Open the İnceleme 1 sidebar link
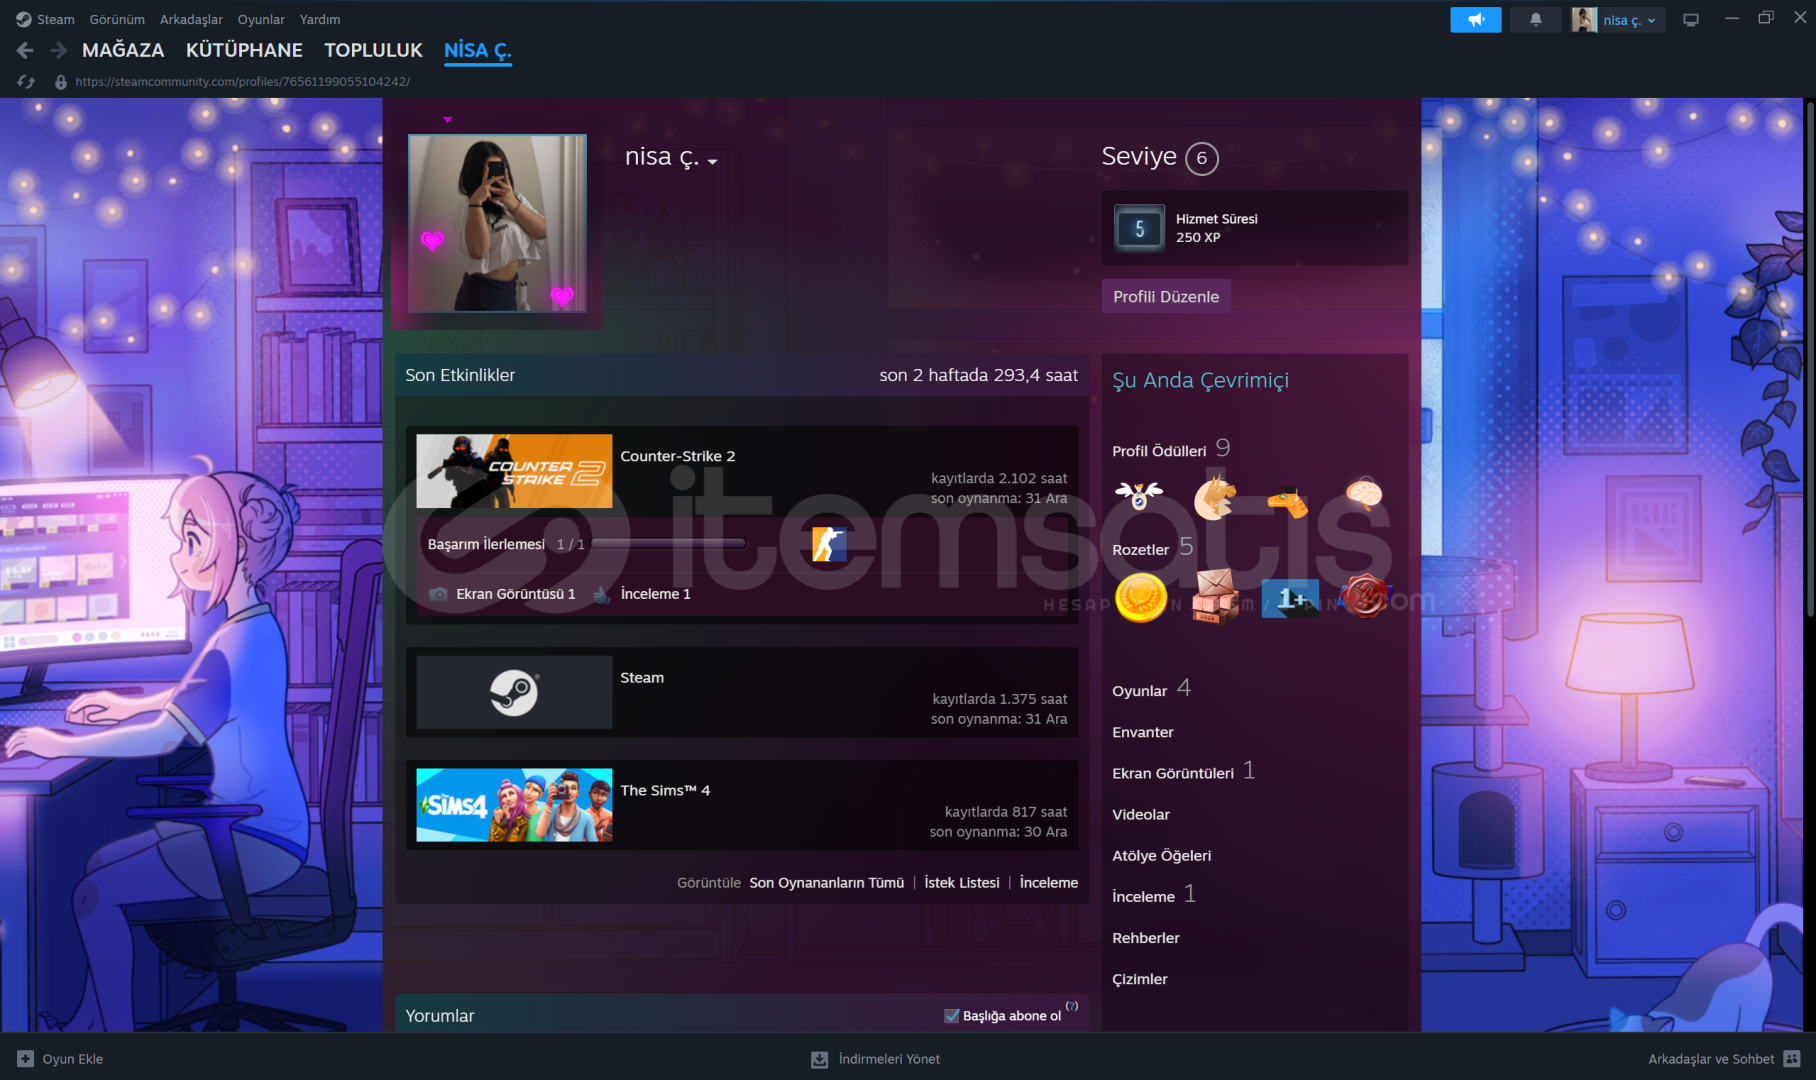Screen dimensions: 1816x1080 pyautogui.click(x=1154, y=896)
